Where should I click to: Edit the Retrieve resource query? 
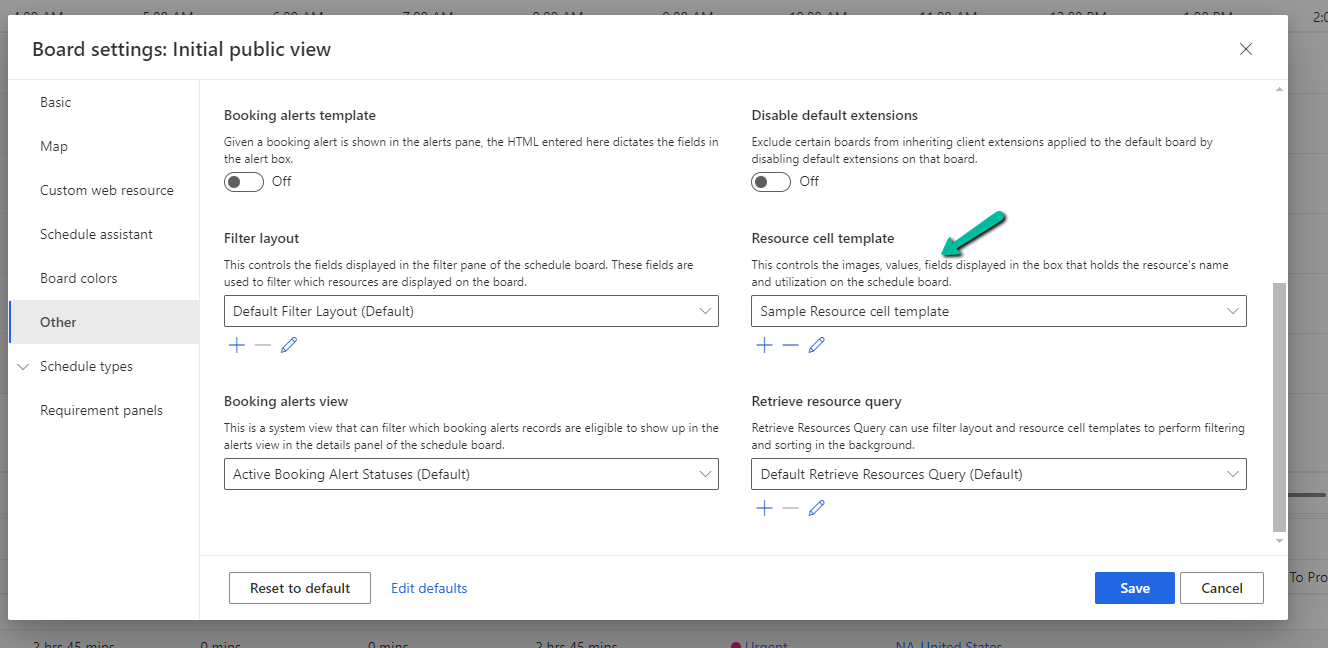tap(816, 508)
